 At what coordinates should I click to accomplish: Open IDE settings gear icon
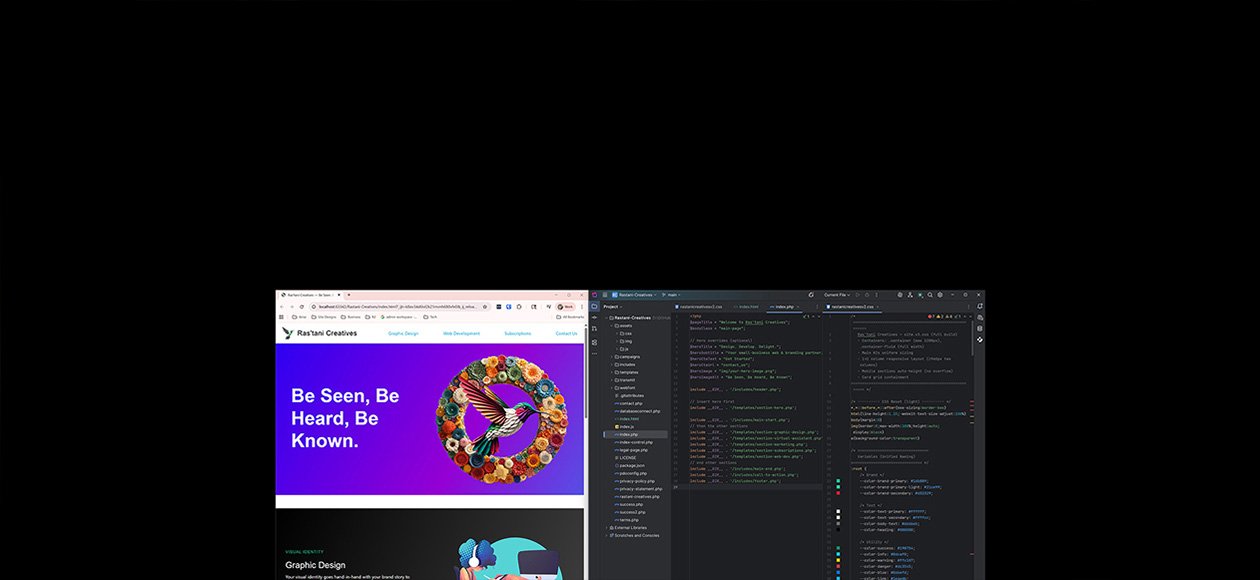click(x=939, y=295)
